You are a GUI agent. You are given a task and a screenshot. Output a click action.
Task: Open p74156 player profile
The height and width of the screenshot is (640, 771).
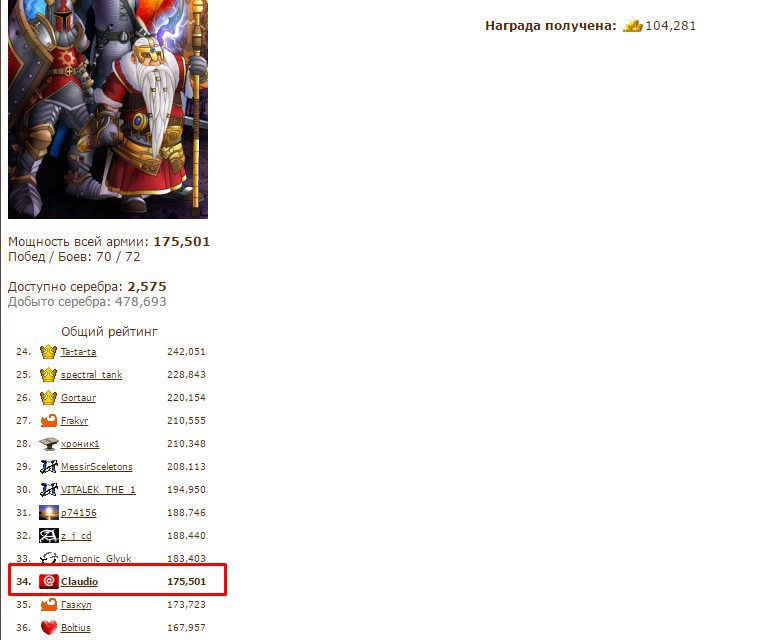click(79, 513)
